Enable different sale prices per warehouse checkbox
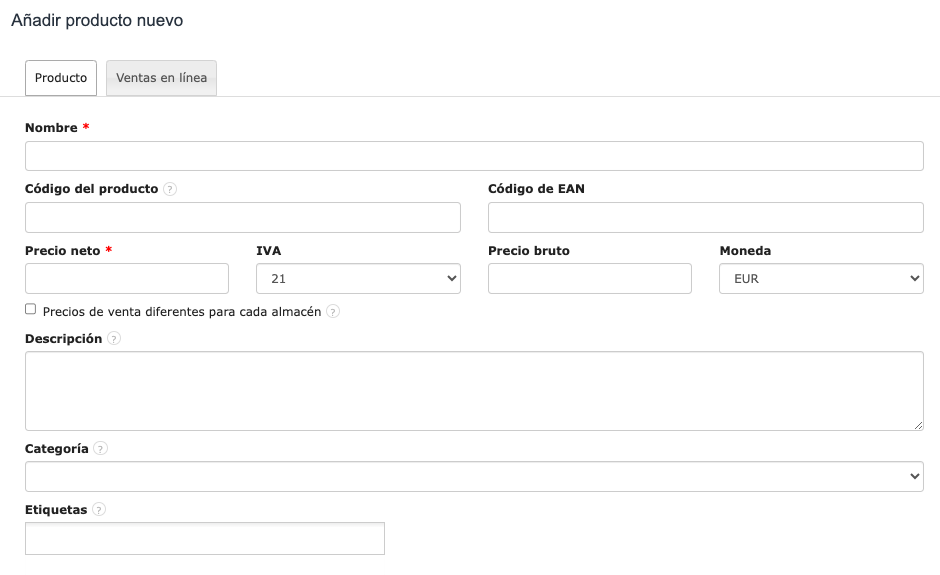This screenshot has height=575, width=940. click(31, 310)
